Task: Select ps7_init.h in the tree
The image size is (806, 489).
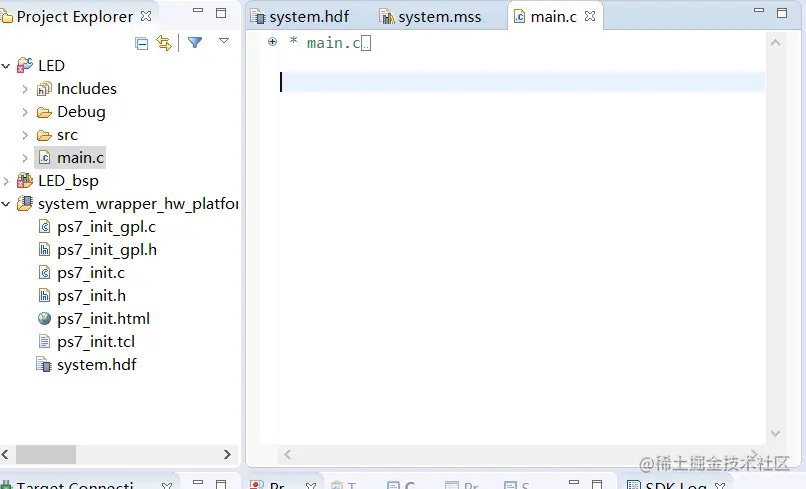Action: coord(91,296)
